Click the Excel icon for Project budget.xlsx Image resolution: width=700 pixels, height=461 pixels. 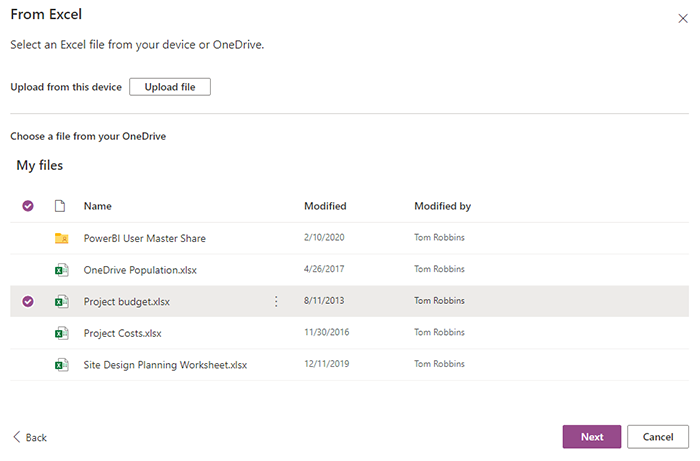[62, 302]
